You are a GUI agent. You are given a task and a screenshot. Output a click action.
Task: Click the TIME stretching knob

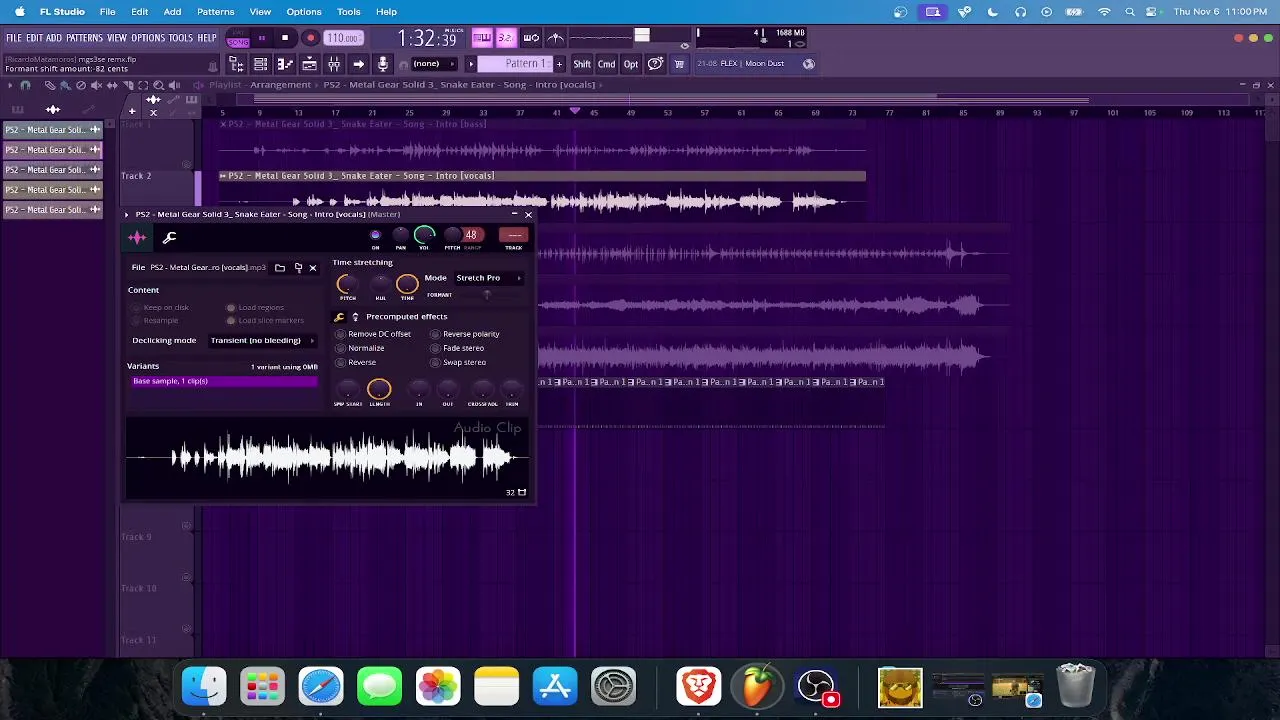[x=407, y=284]
